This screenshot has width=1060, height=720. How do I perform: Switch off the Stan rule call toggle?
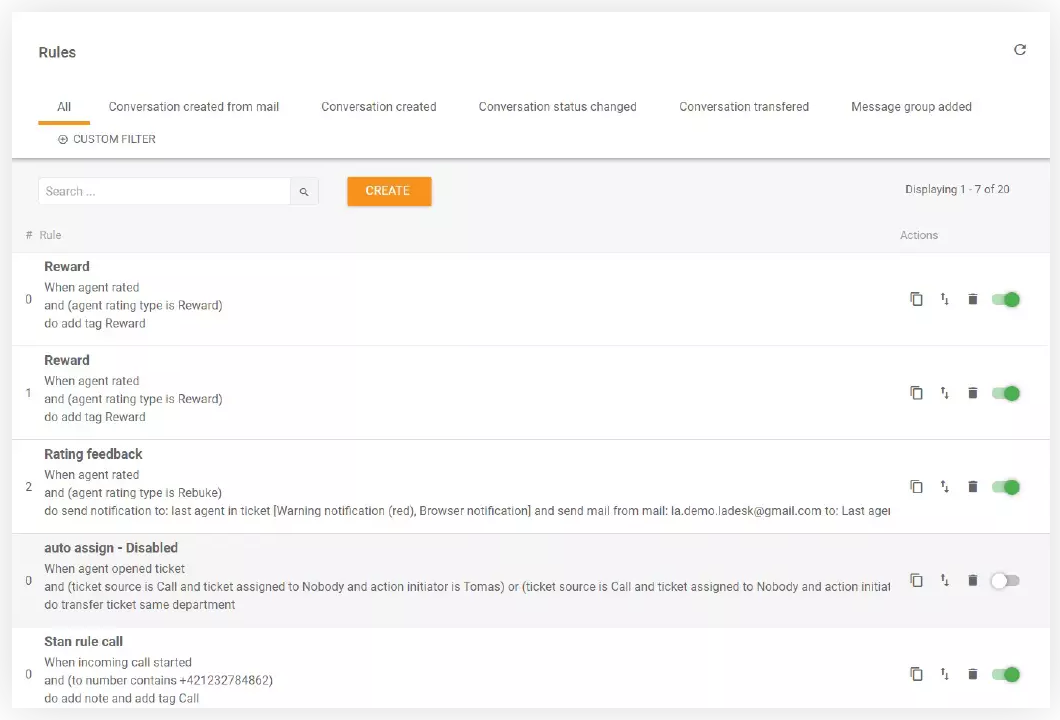pos(1005,674)
